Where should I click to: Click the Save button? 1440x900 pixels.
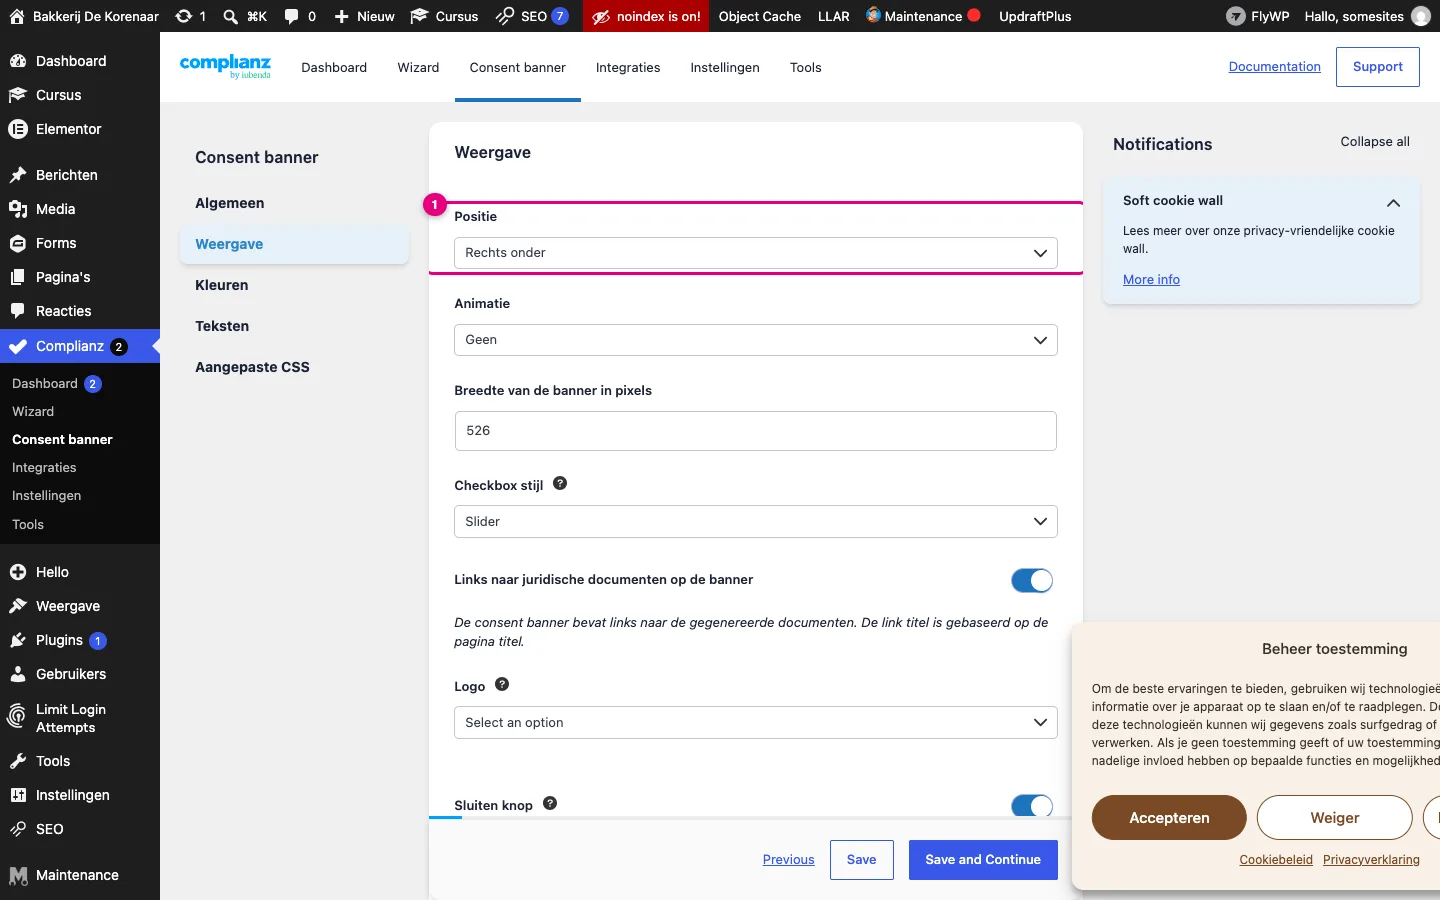(861, 860)
